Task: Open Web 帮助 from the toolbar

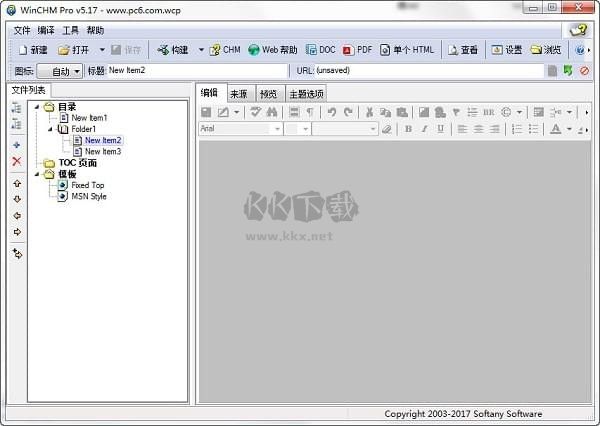Action: (273, 50)
